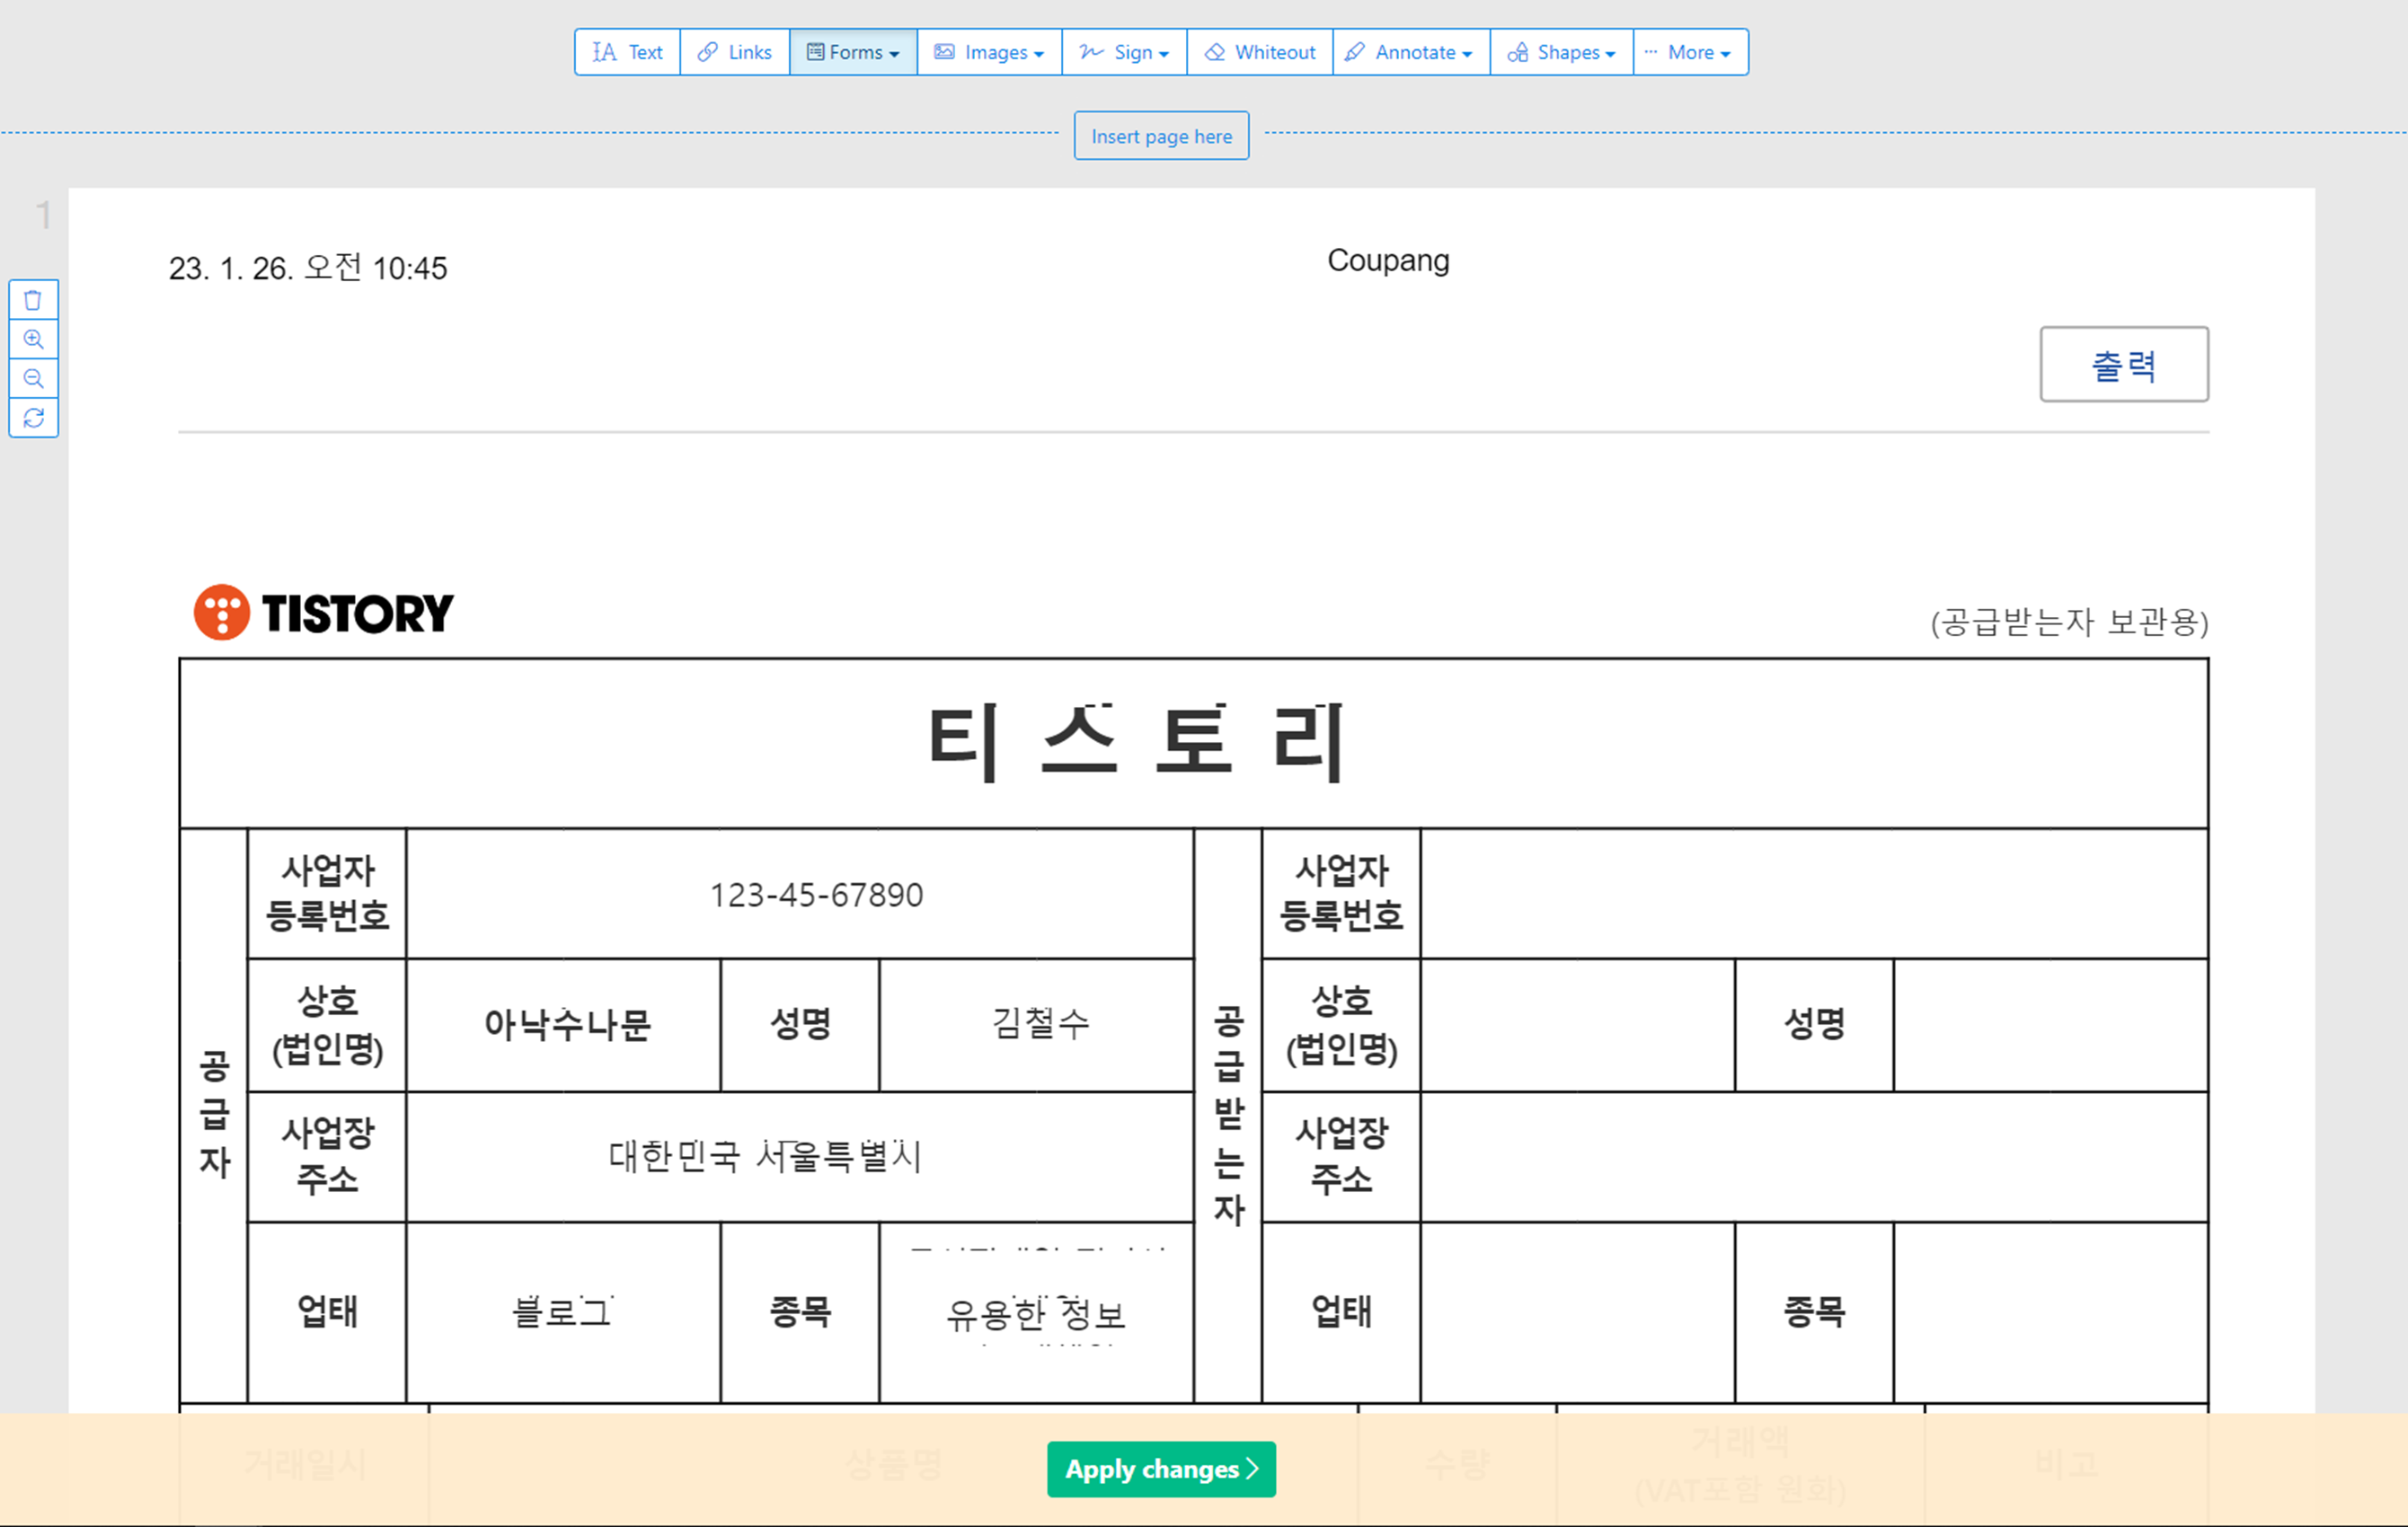This screenshot has height=1527, width=2408.
Task: Expand the Forms dropdown
Action: [853, 52]
